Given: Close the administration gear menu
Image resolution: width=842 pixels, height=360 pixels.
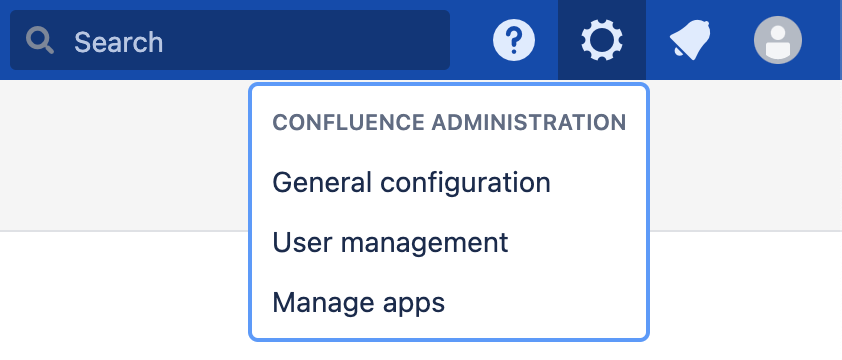Looking at the screenshot, I should click(602, 40).
